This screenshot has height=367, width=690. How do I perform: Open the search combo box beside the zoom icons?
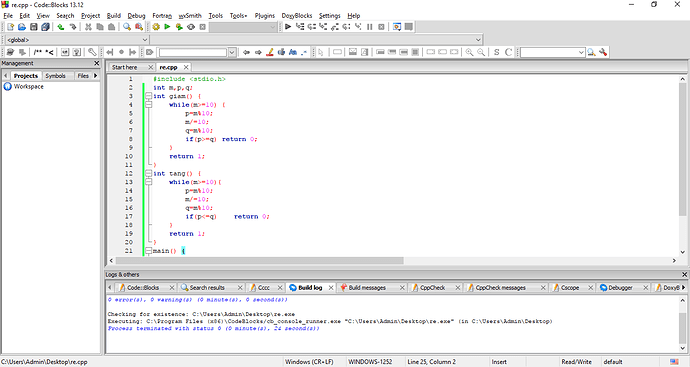point(552,52)
